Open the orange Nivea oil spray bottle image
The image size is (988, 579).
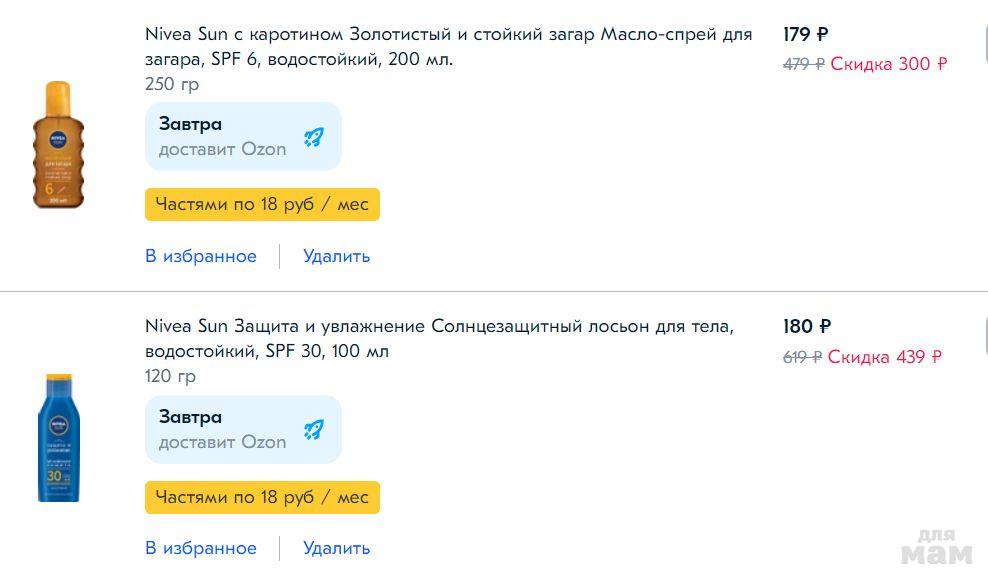pos(58,145)
